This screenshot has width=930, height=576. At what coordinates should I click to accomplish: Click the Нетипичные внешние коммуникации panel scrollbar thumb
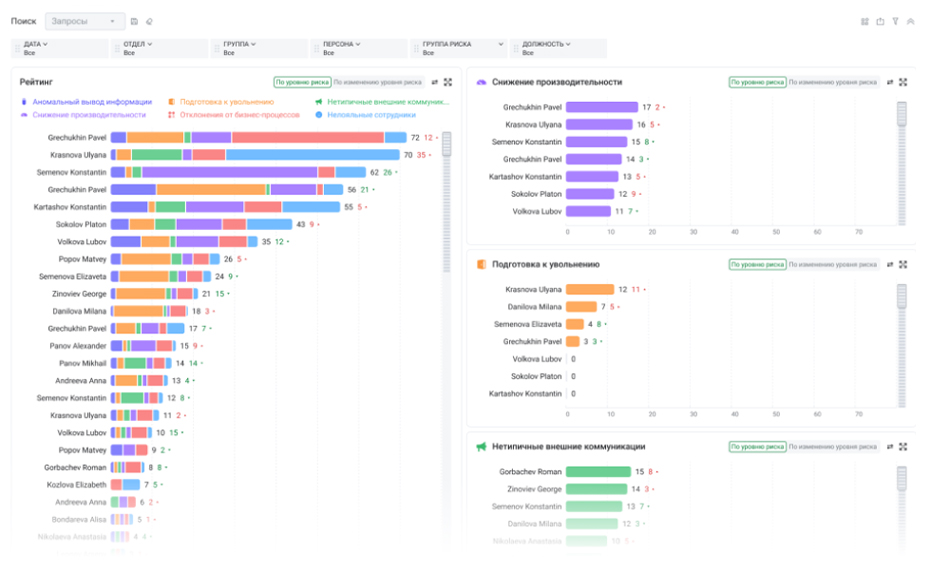pyautogui.click(x=902, y=478)
